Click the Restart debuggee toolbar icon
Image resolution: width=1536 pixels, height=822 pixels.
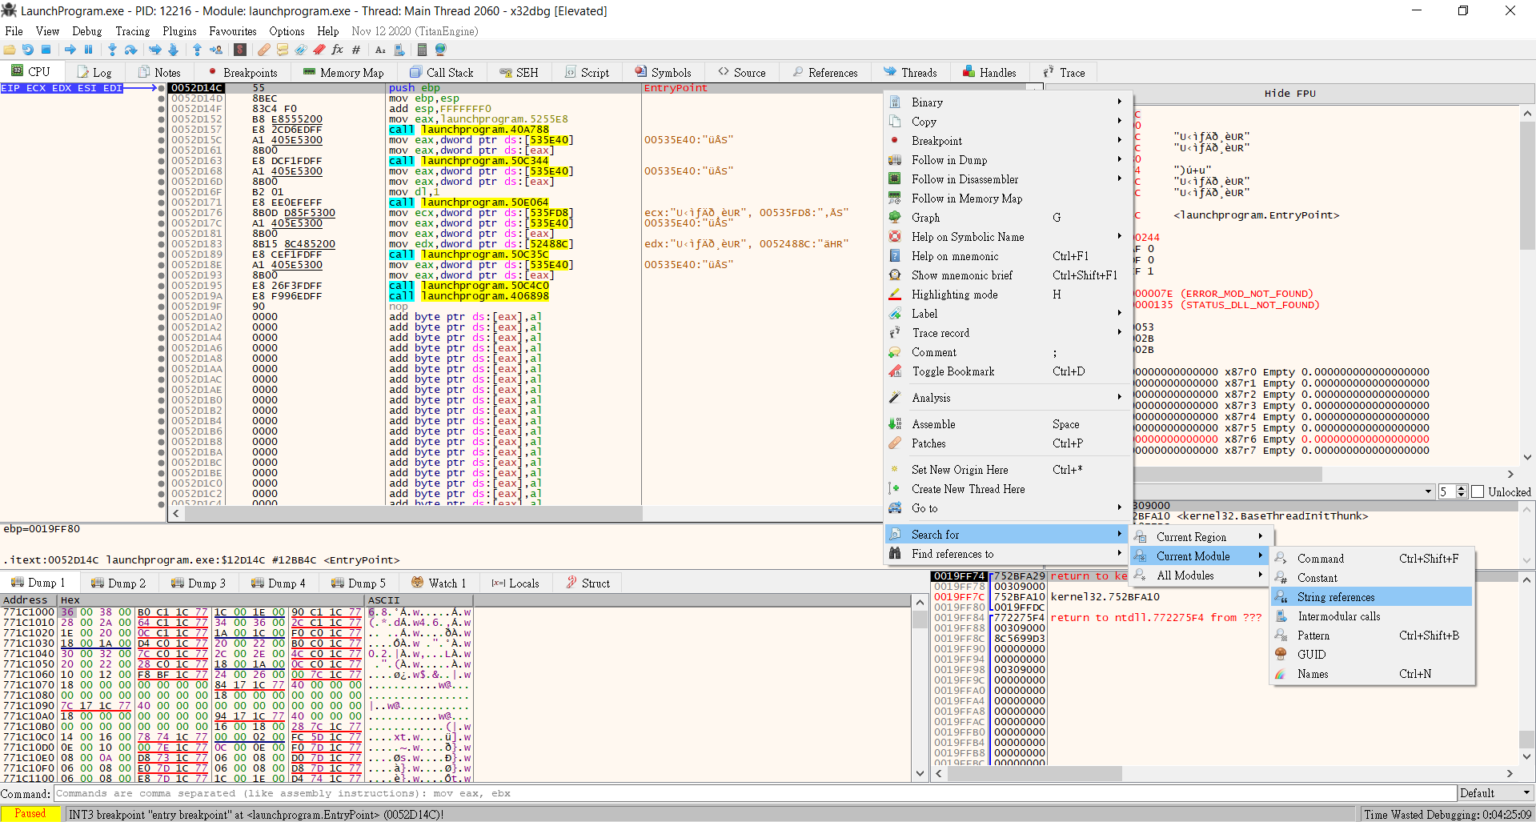point(28,50)
